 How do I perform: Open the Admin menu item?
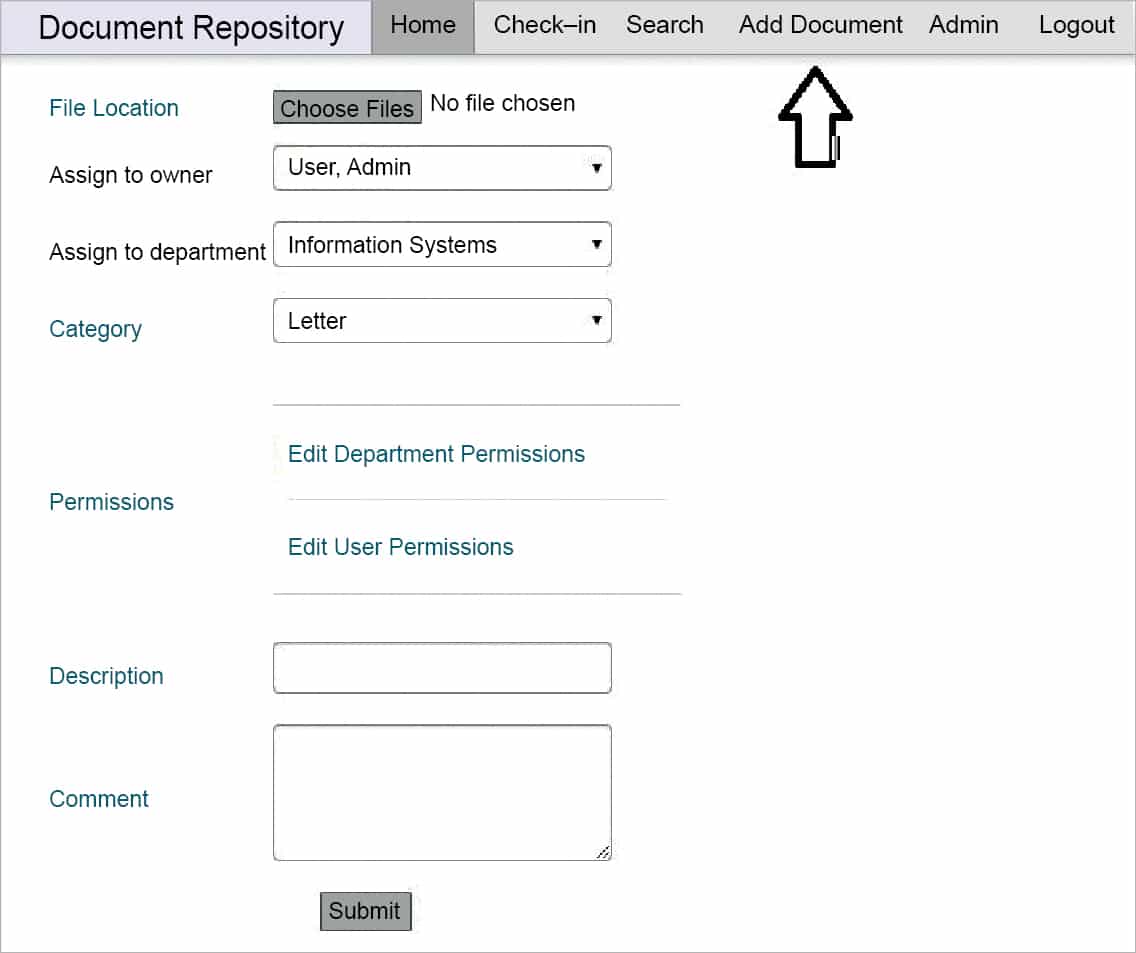tap(963, 26)
